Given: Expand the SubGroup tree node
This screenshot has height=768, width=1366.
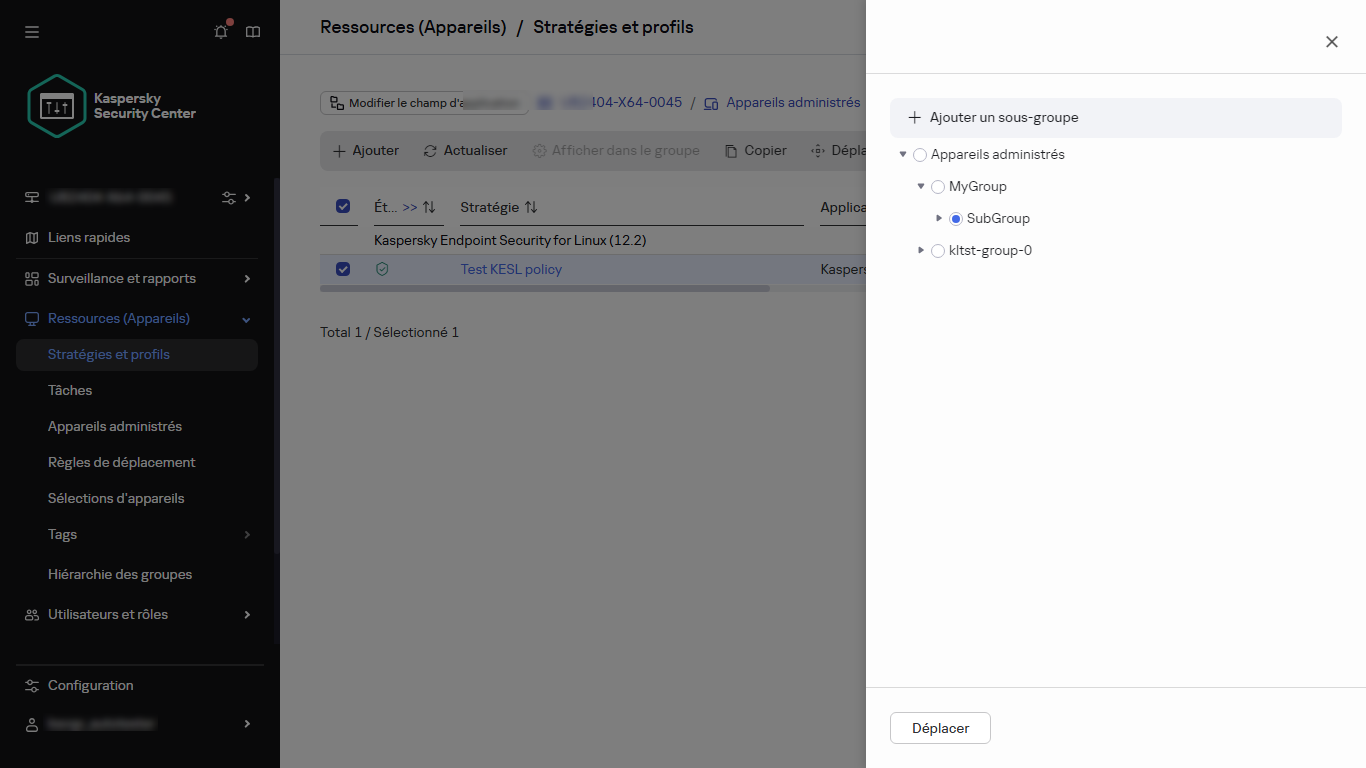Looking at the screenshot, I should 939,218.
